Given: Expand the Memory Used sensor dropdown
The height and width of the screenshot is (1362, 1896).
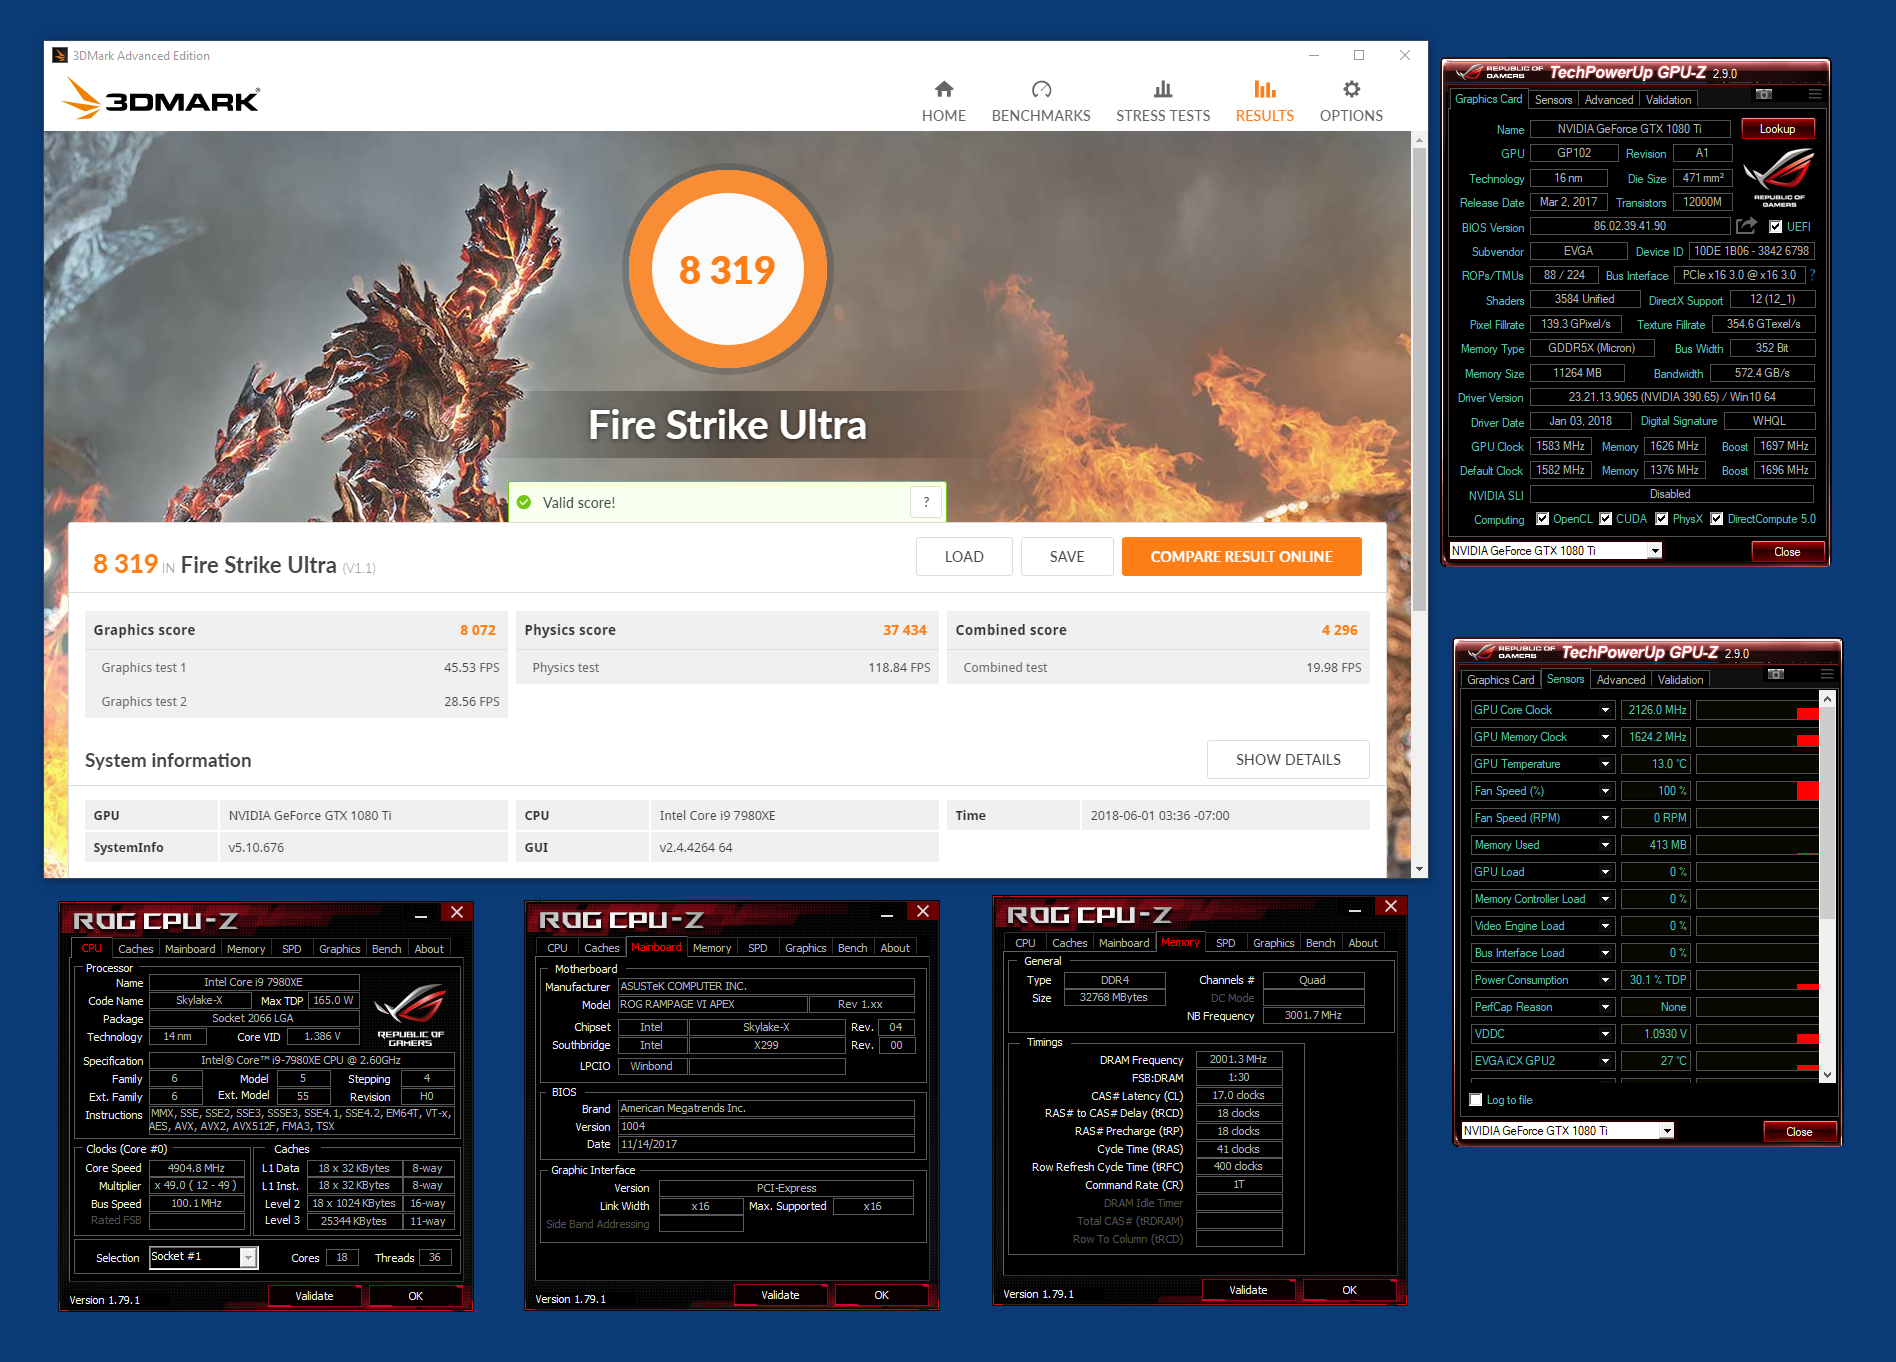Looking at the screenshot, I should point(1605,845).
